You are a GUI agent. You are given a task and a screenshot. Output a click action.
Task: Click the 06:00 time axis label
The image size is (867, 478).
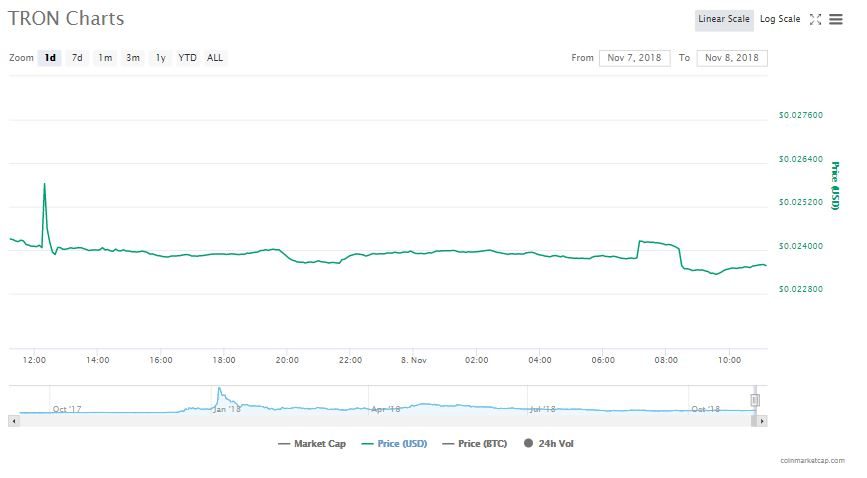tap(603, 360)
